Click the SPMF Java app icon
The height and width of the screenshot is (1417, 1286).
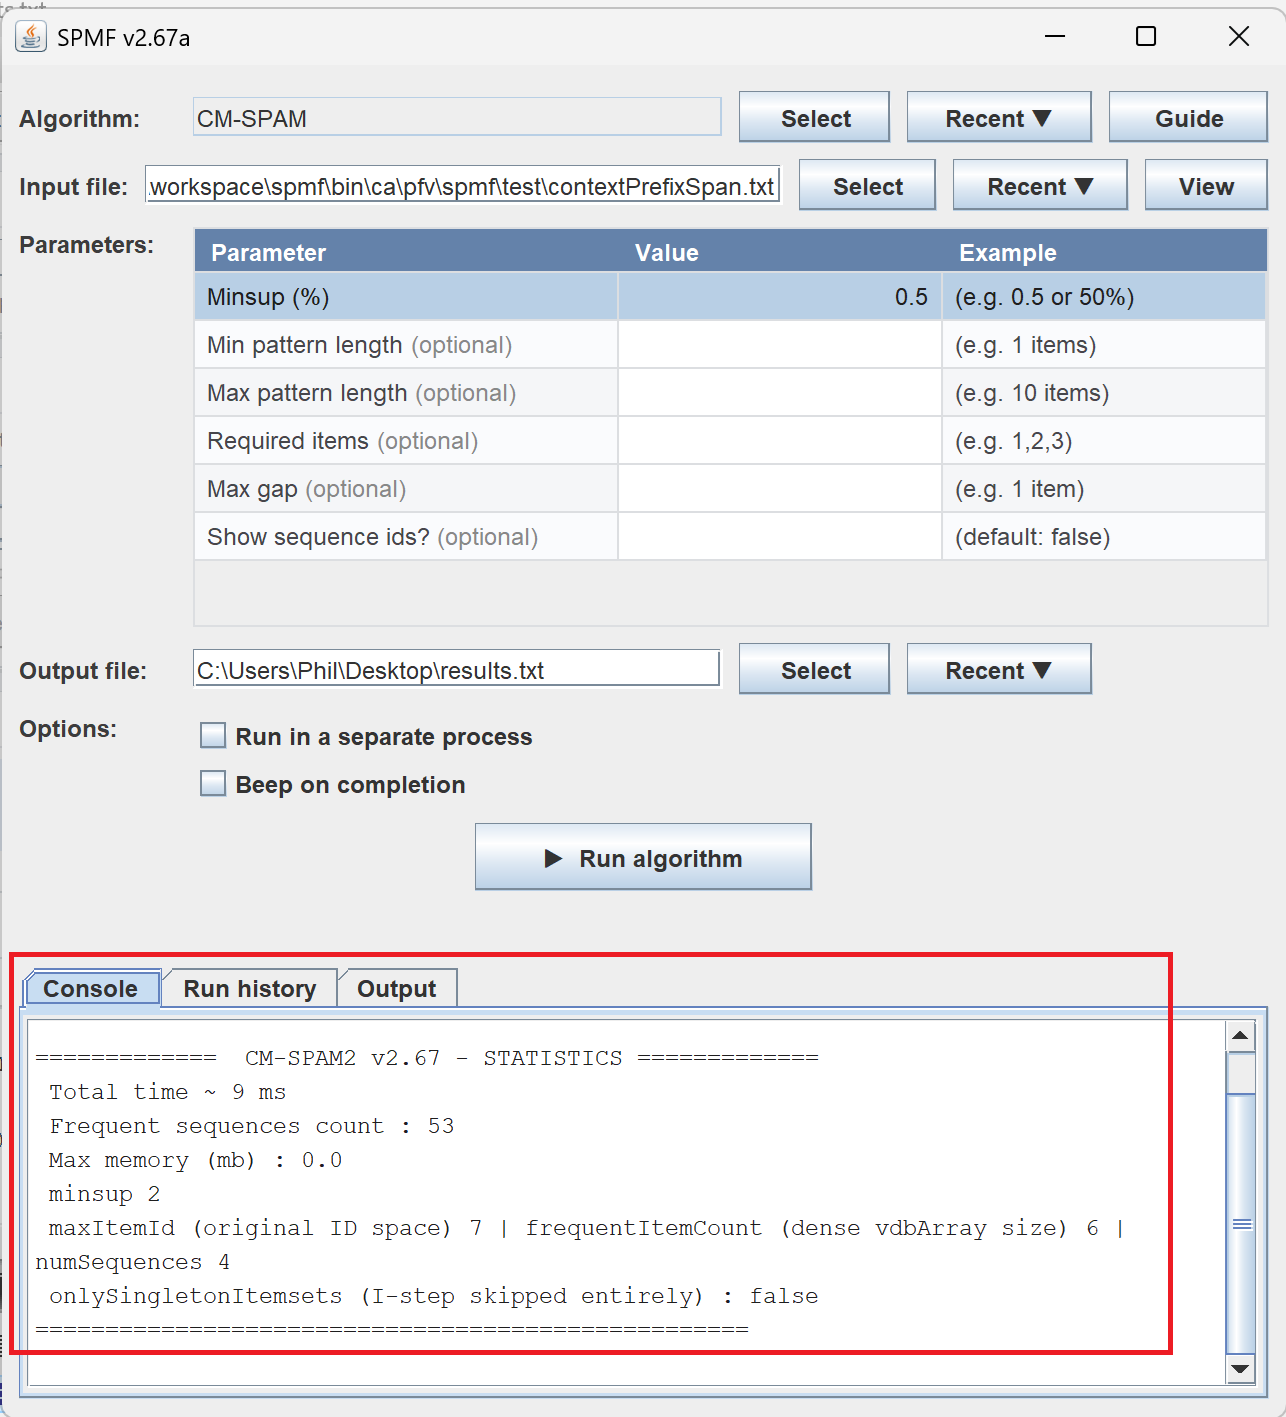31,37
